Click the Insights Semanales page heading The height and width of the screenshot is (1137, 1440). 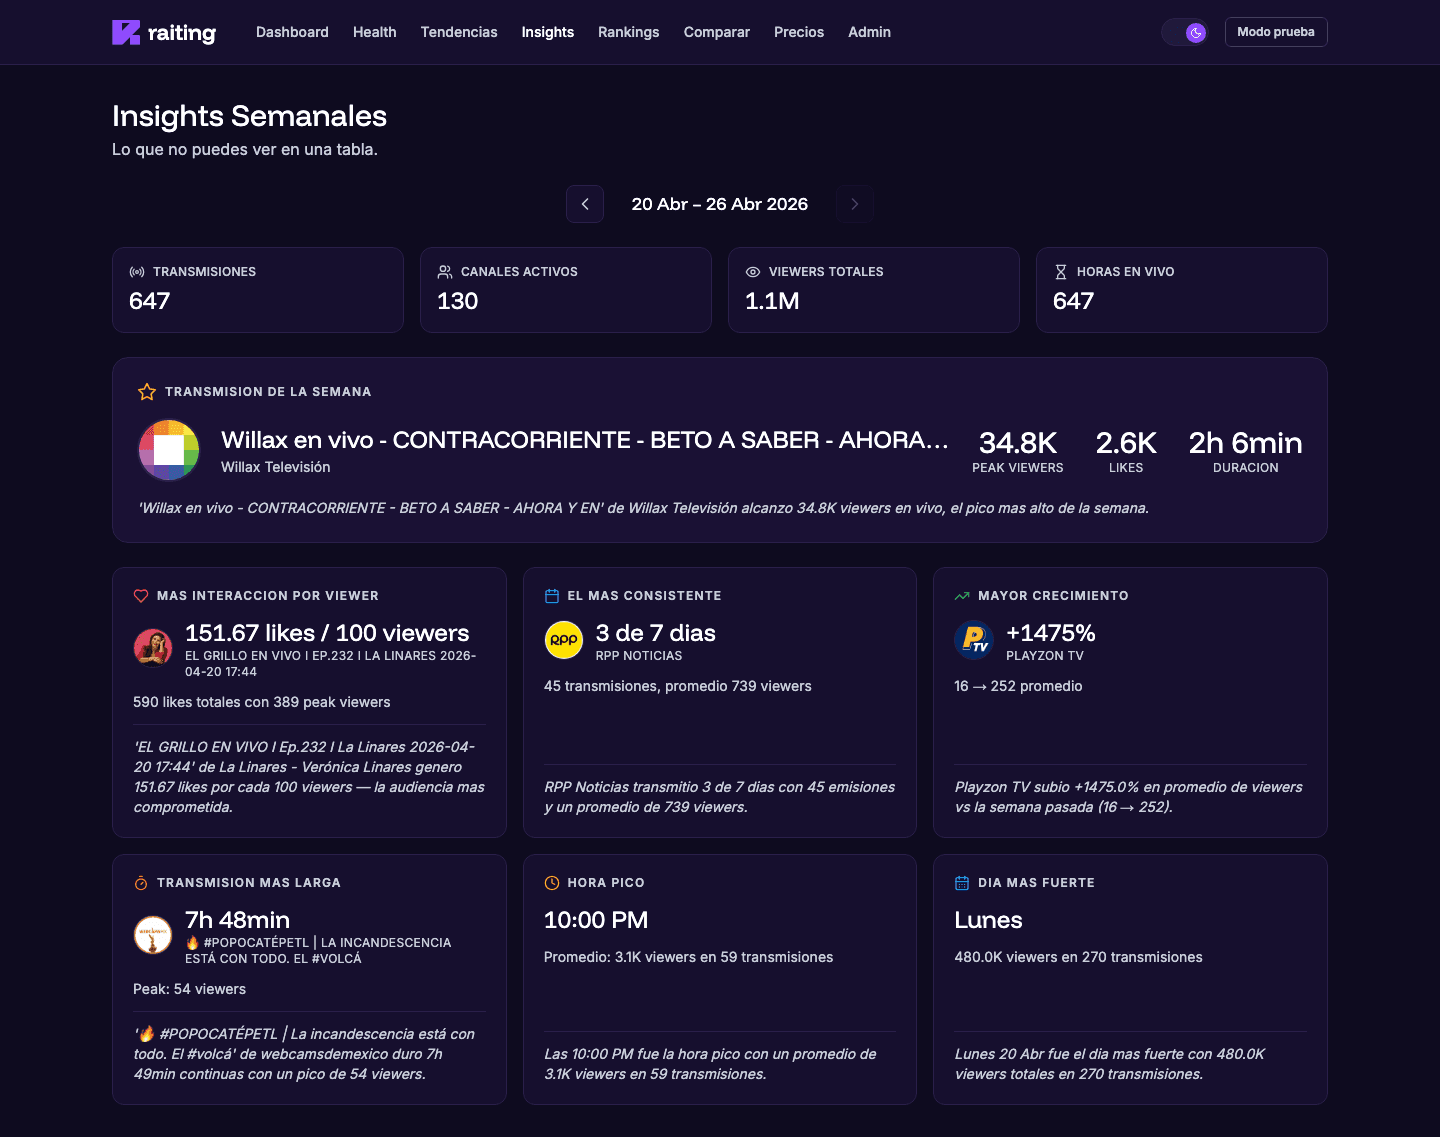(250, 116)
